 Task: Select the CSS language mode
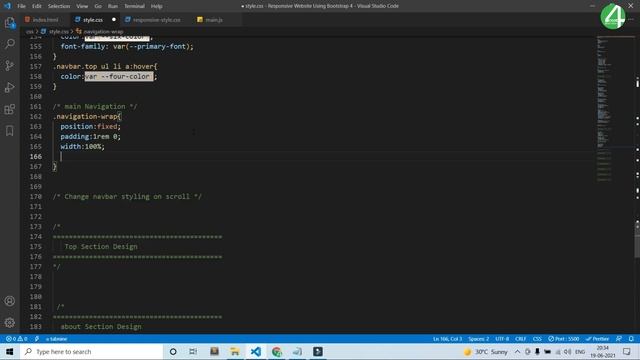click(x=537, y=339)
